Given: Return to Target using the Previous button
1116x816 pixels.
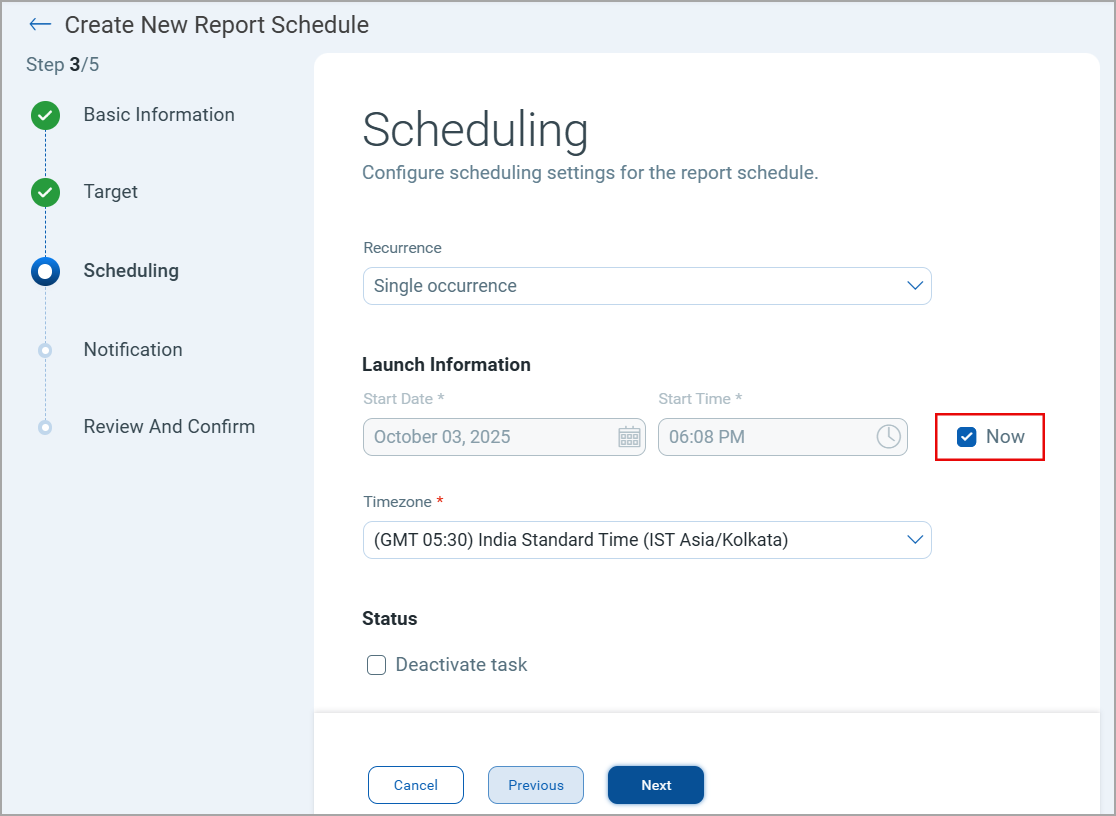Looking at the screenshot, I should (x=535, y=785).
